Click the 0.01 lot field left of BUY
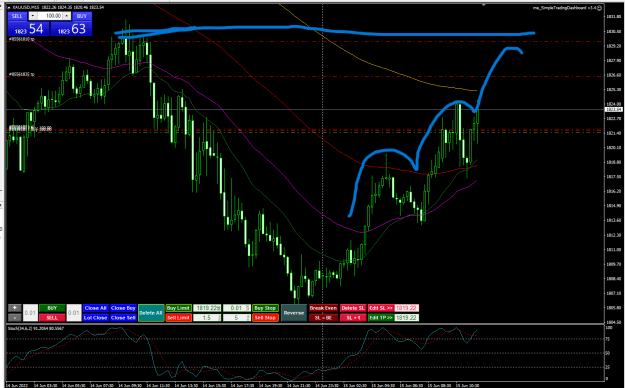Image resolution: width=625 pixels, height=388 pixels. [x=30, y=313]
